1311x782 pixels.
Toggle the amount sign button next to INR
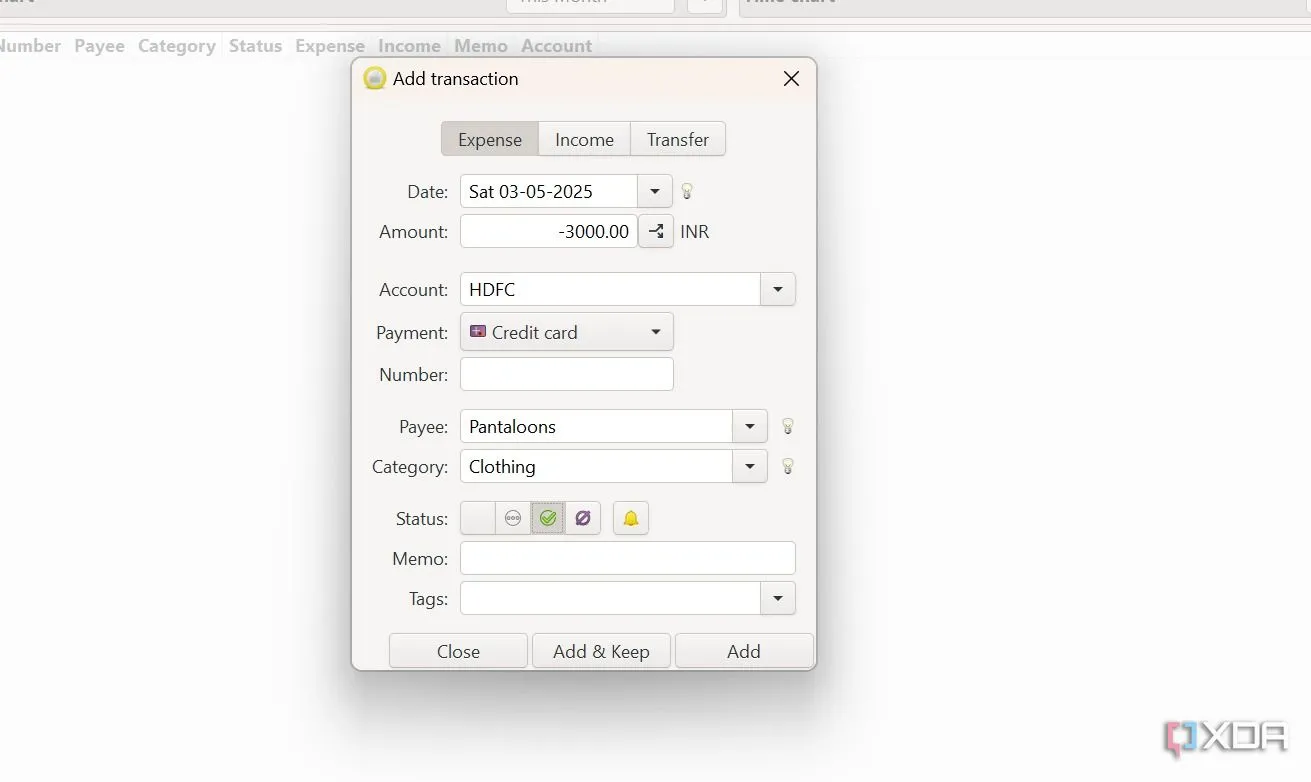[656, 232]
